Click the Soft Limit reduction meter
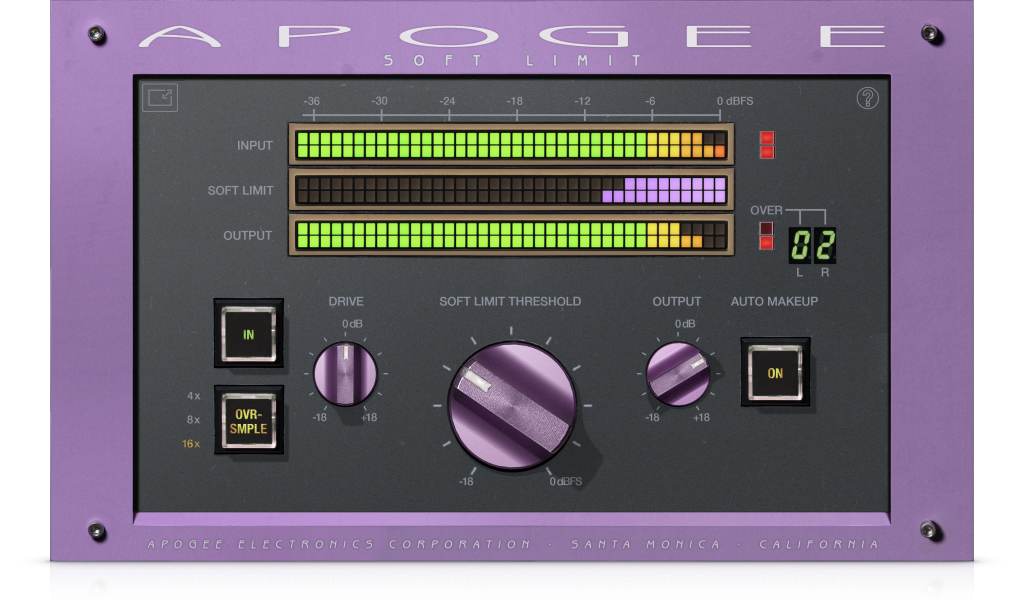The height and width of the screenshot is (612, 1024). click(x=511, y=190)
